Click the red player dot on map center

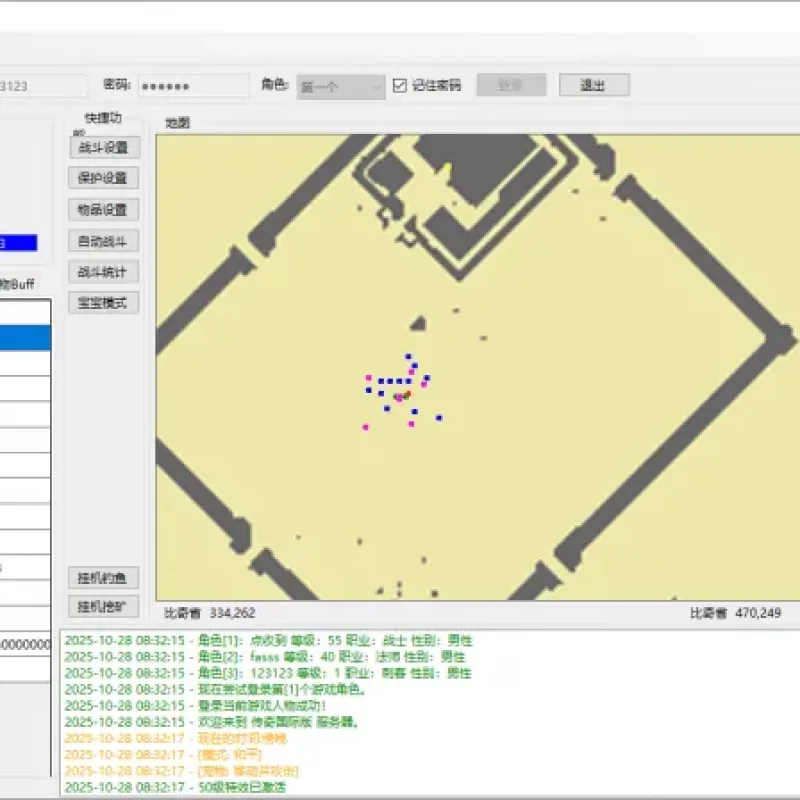coord(408,394)
